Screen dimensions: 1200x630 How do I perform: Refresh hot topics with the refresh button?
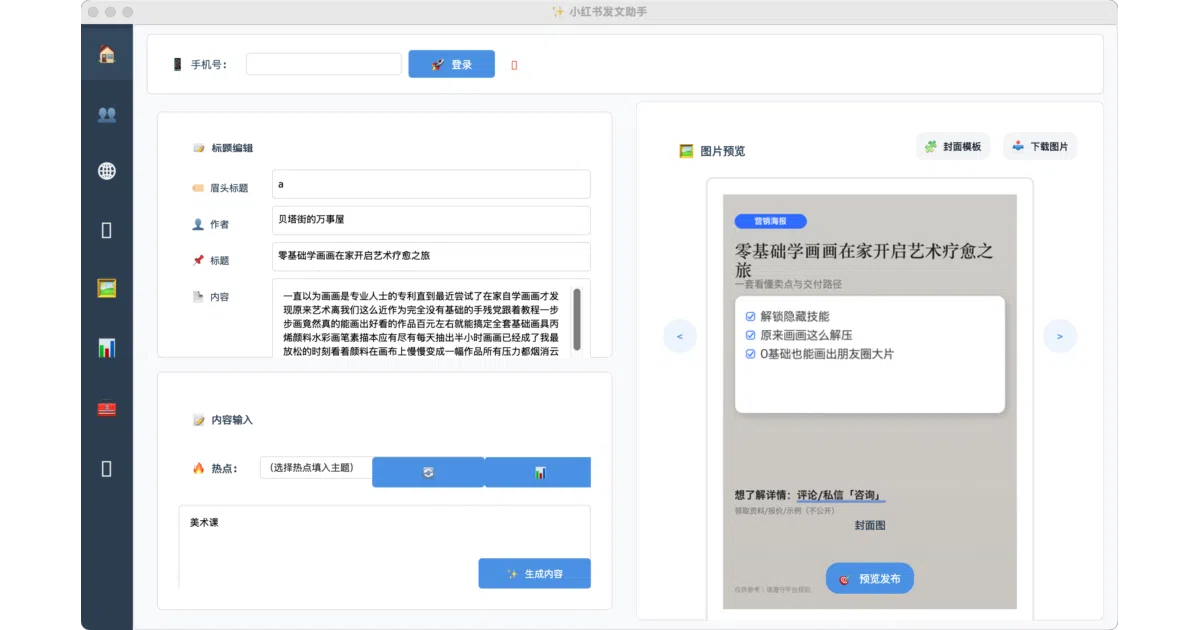428,472
